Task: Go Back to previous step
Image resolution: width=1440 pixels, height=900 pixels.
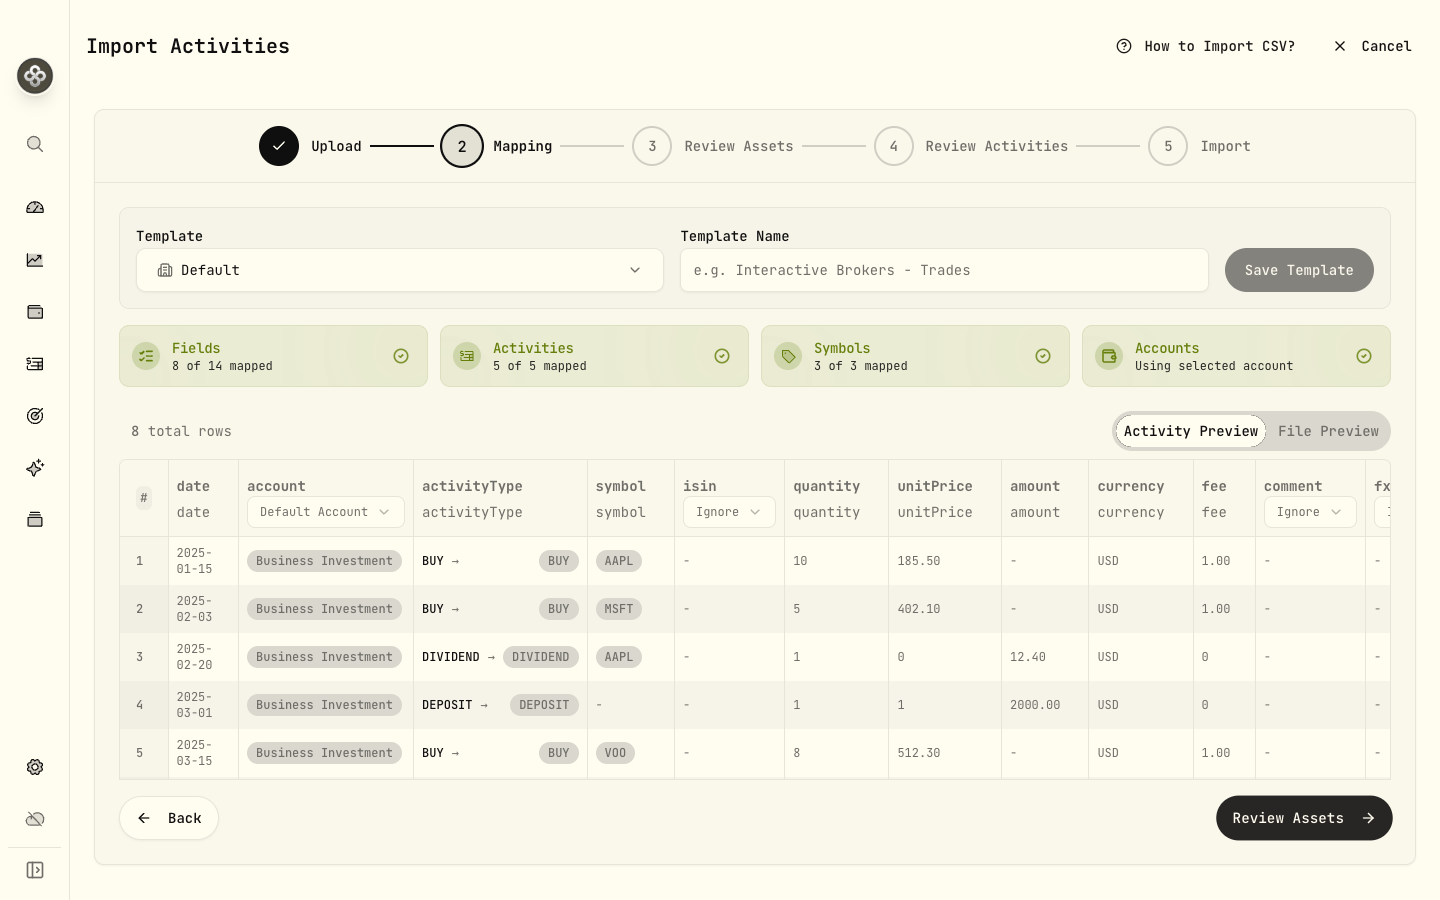Action: (x=169, y=818)
